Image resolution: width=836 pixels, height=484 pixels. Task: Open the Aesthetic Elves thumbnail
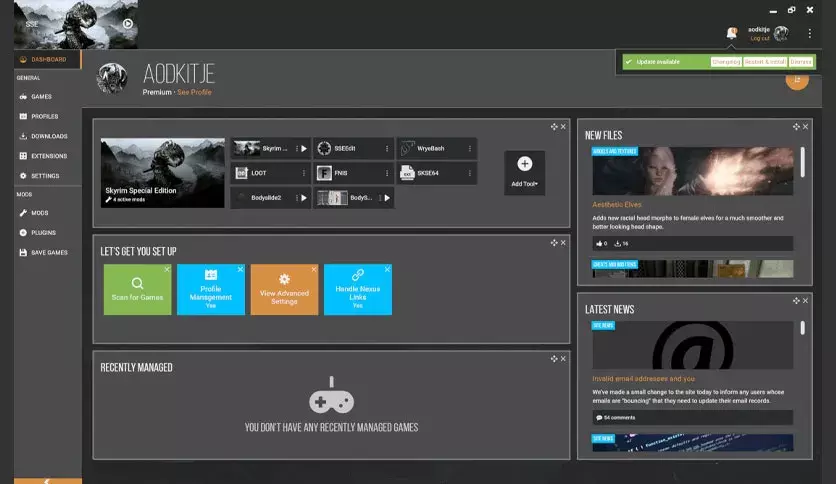pyautogui.click(x=693, y=171)
